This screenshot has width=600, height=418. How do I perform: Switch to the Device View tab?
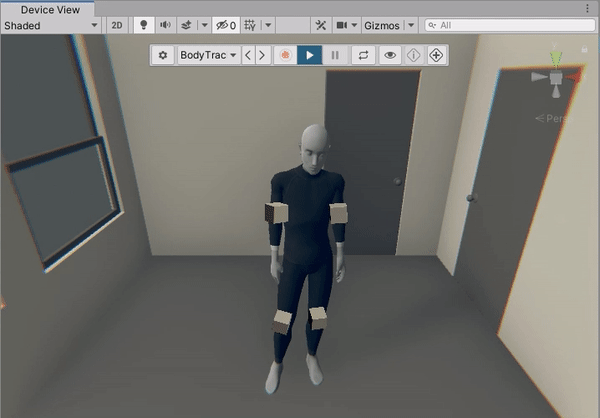pos(50,9)
